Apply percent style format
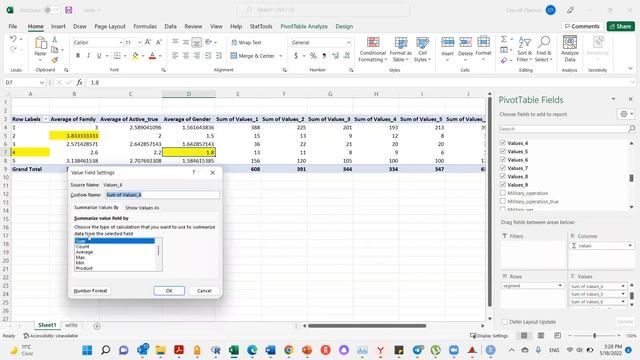This screenshot has height=360, width=640. tap(313, 56)
